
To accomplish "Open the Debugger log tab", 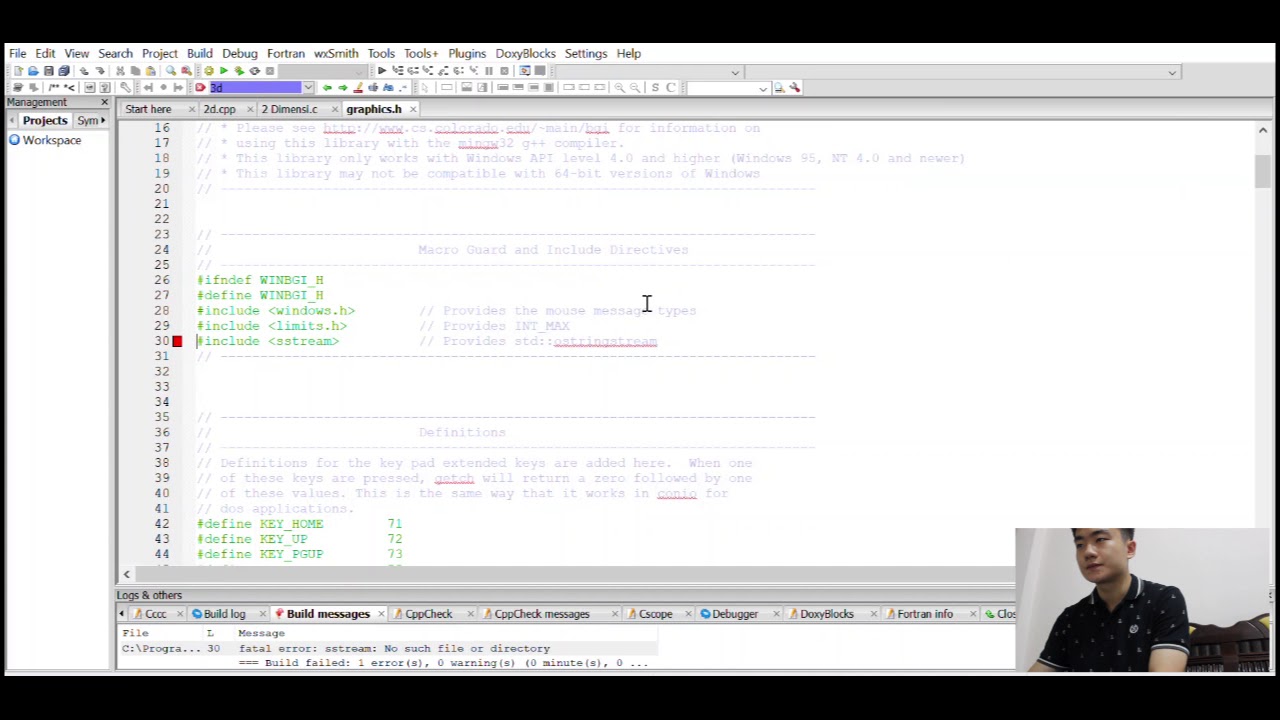I will (x=735, y=614).
